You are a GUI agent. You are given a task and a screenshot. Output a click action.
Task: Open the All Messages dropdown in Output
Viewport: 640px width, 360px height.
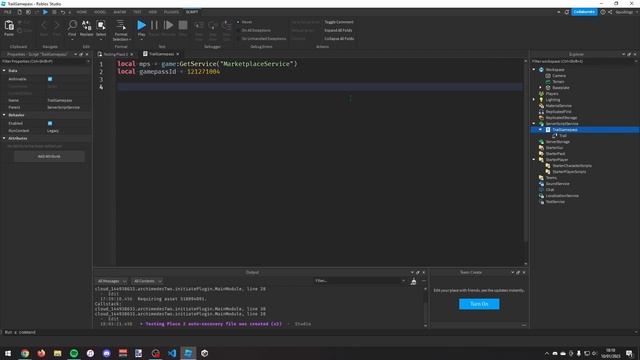[x=112, y=281]
